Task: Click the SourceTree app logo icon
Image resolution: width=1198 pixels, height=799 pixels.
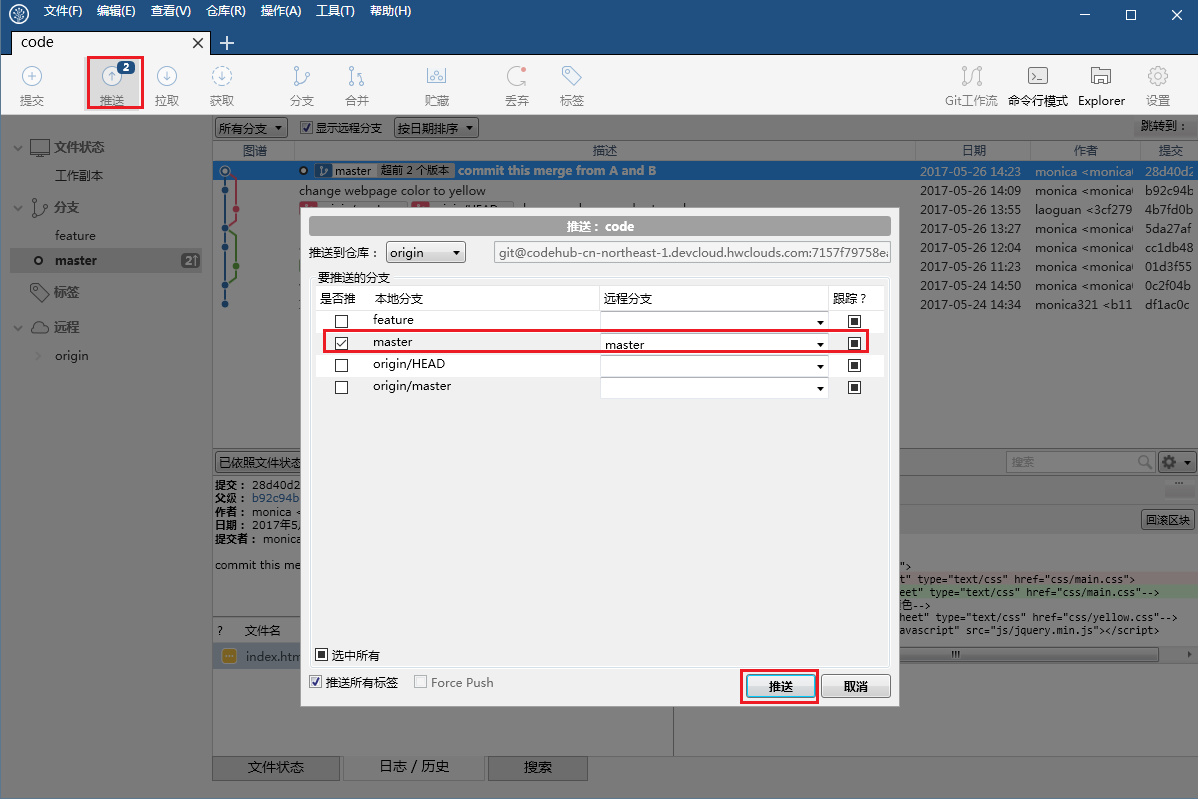Action: tap(18, 13)
